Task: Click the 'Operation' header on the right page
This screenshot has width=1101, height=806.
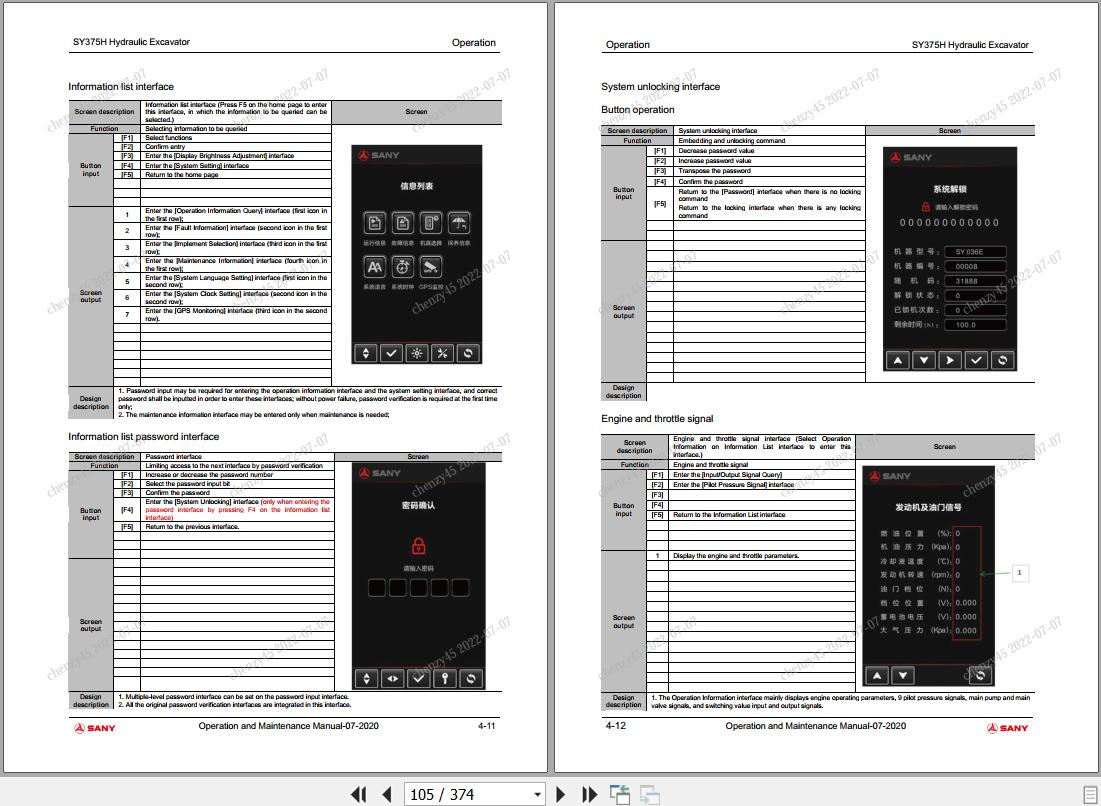Action: coord(628,44)
